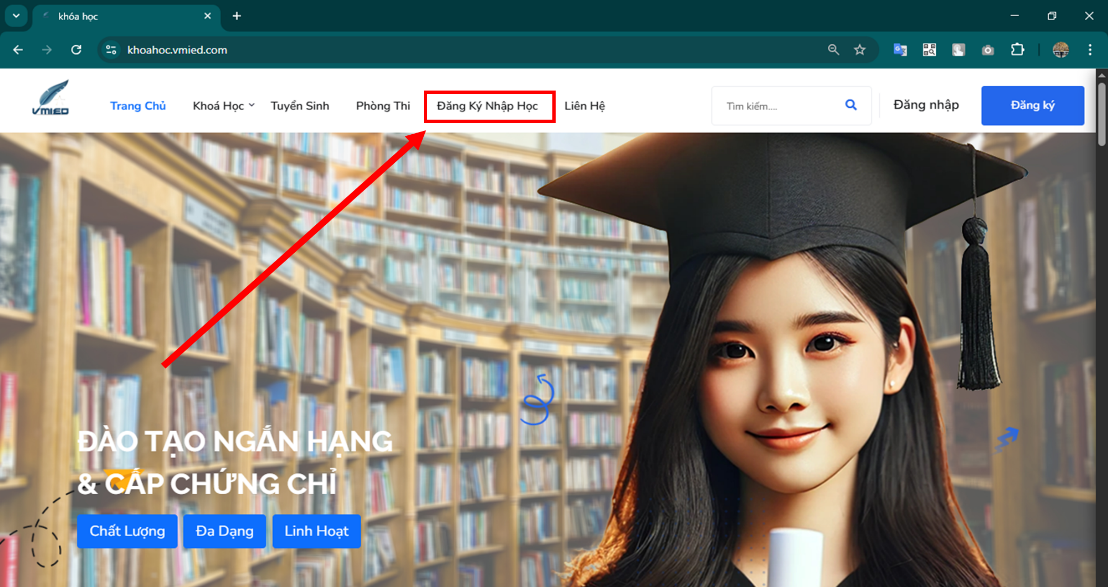Click the & CẤP CHỨNG CHỈ heading text
Image resolution: width=1108 pixels, height=587 pixels.
tap(207, 485)
